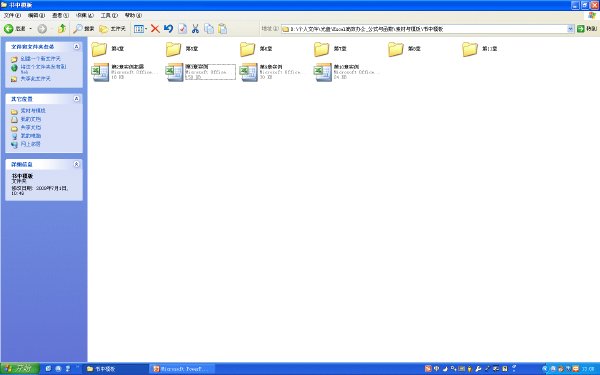Open My Network Places (网上邻居) link
Screen dimensions: 600x375
[x=30, y=144]
